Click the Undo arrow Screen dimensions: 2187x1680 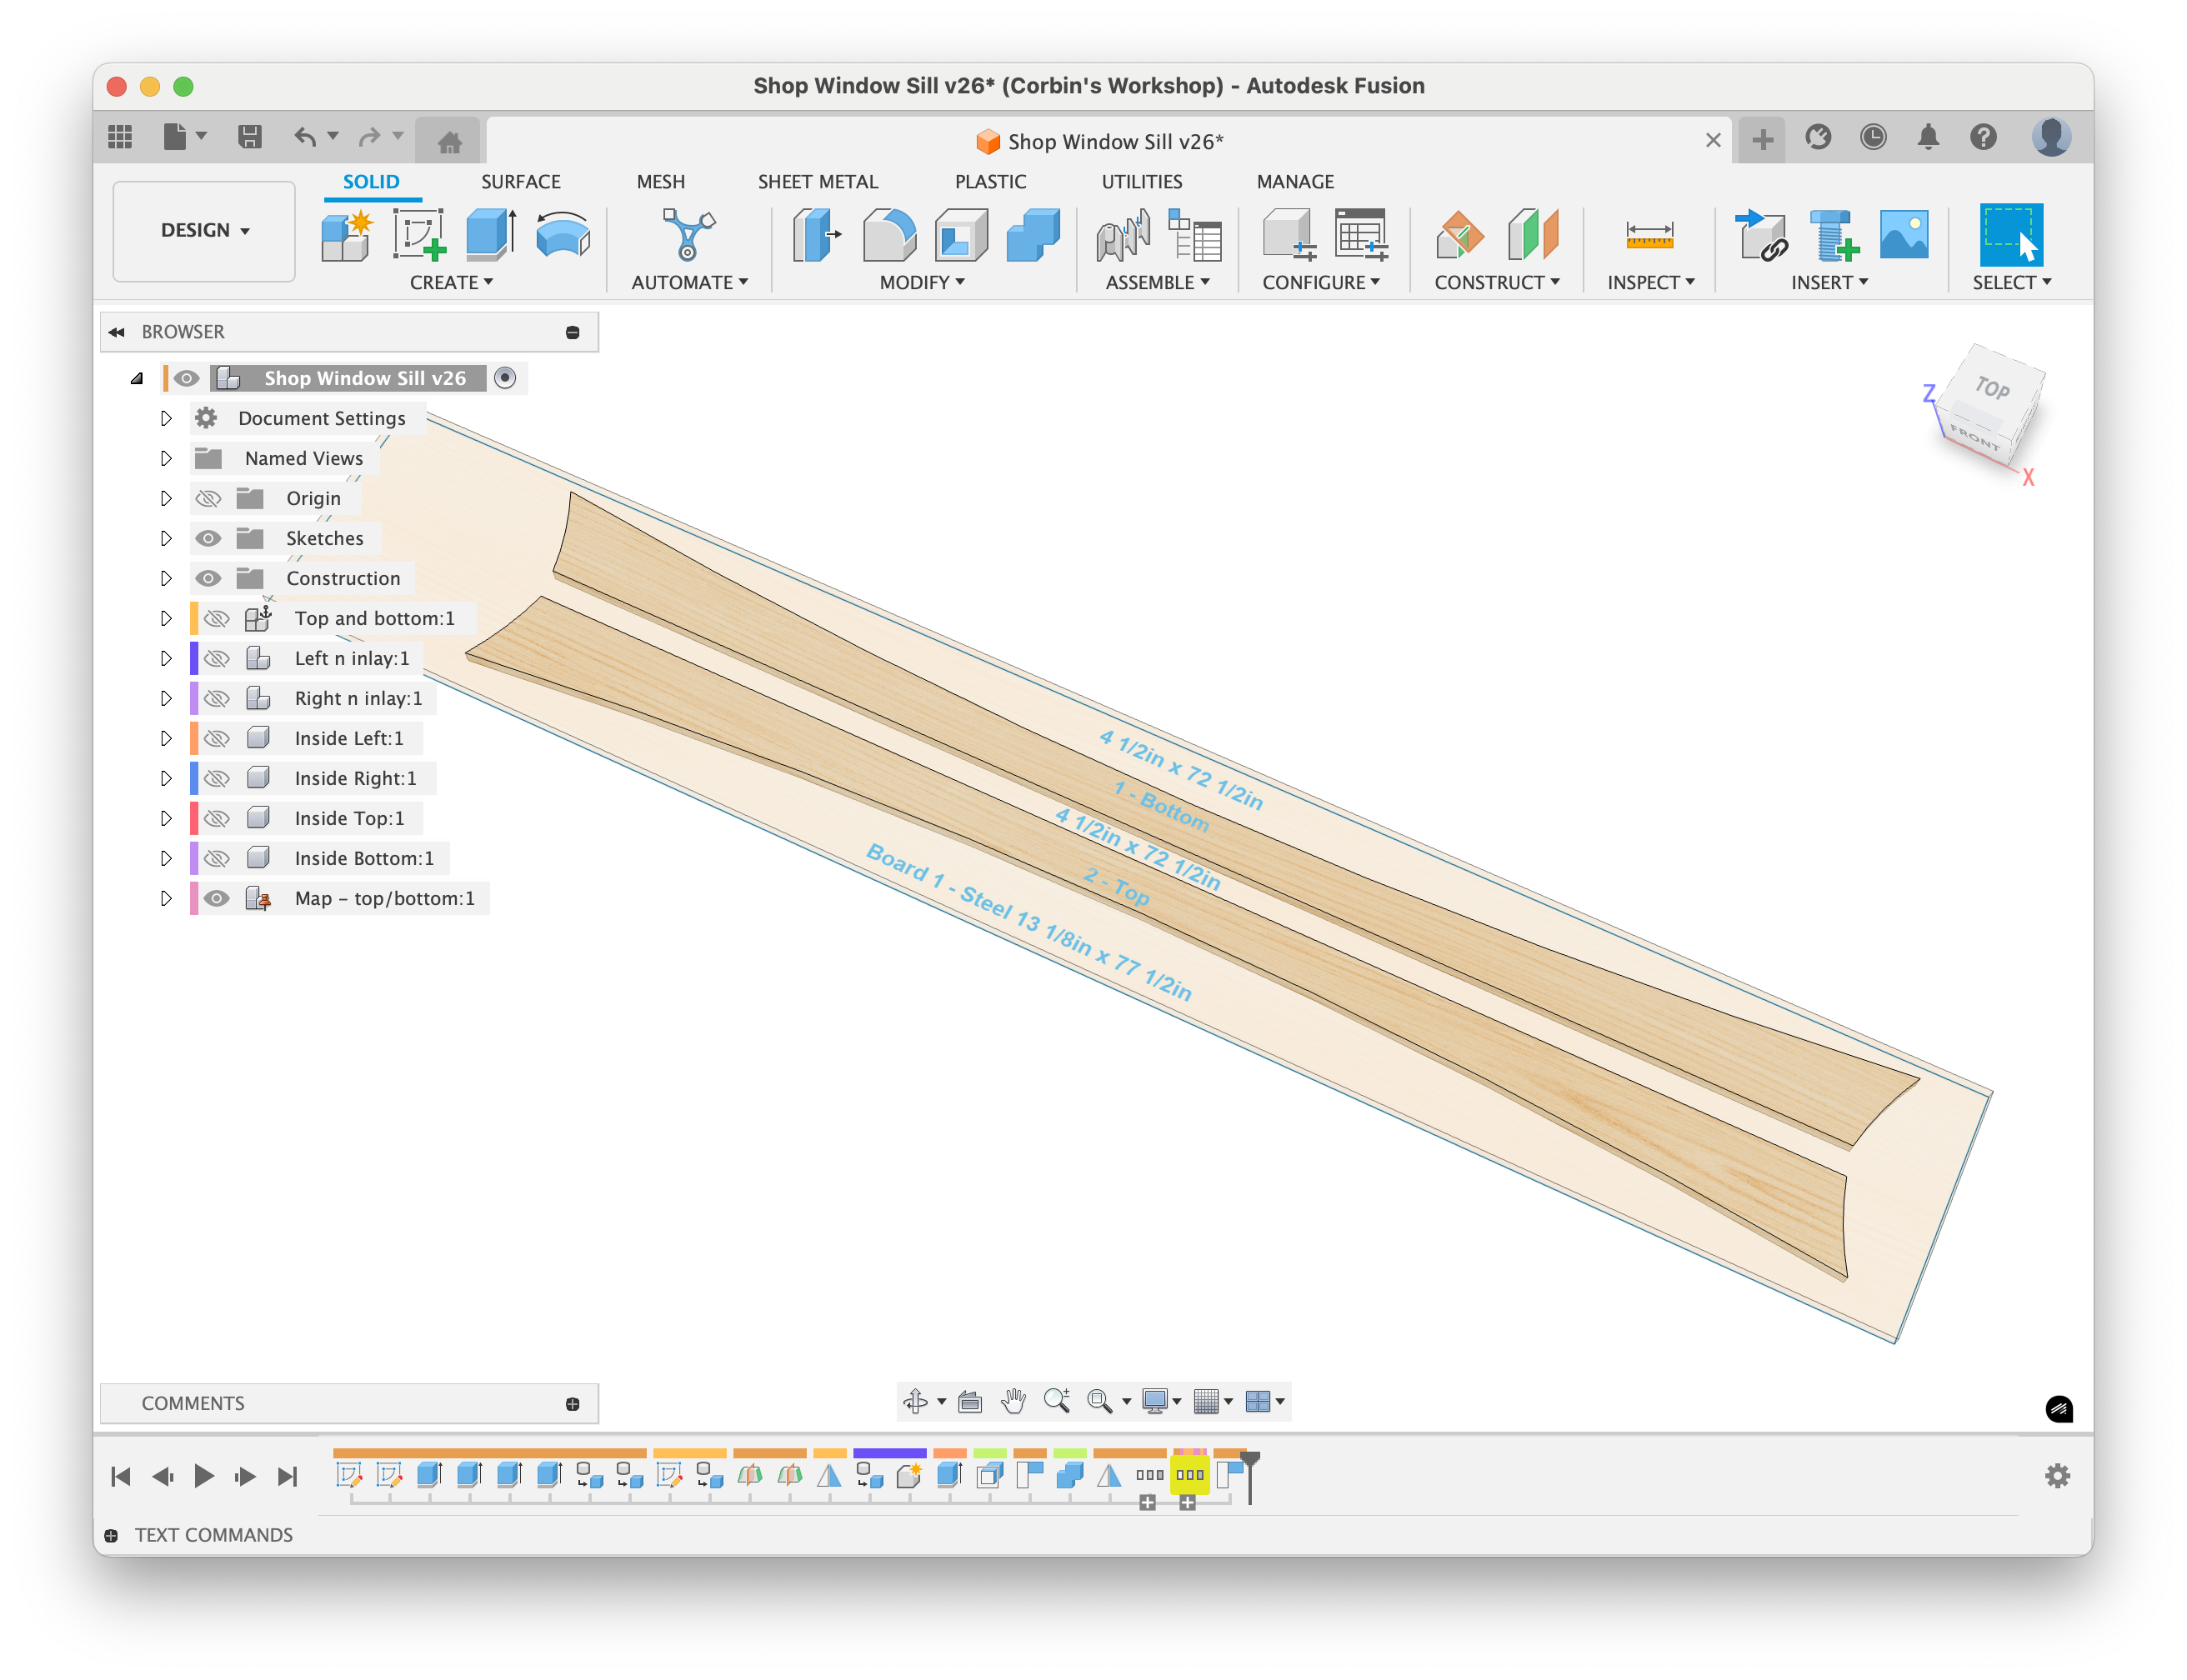(305, 137)
